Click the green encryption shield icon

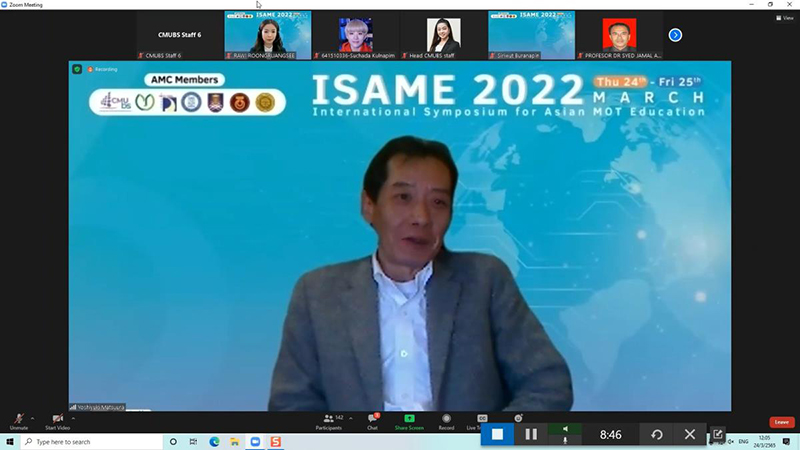[77, 69]
